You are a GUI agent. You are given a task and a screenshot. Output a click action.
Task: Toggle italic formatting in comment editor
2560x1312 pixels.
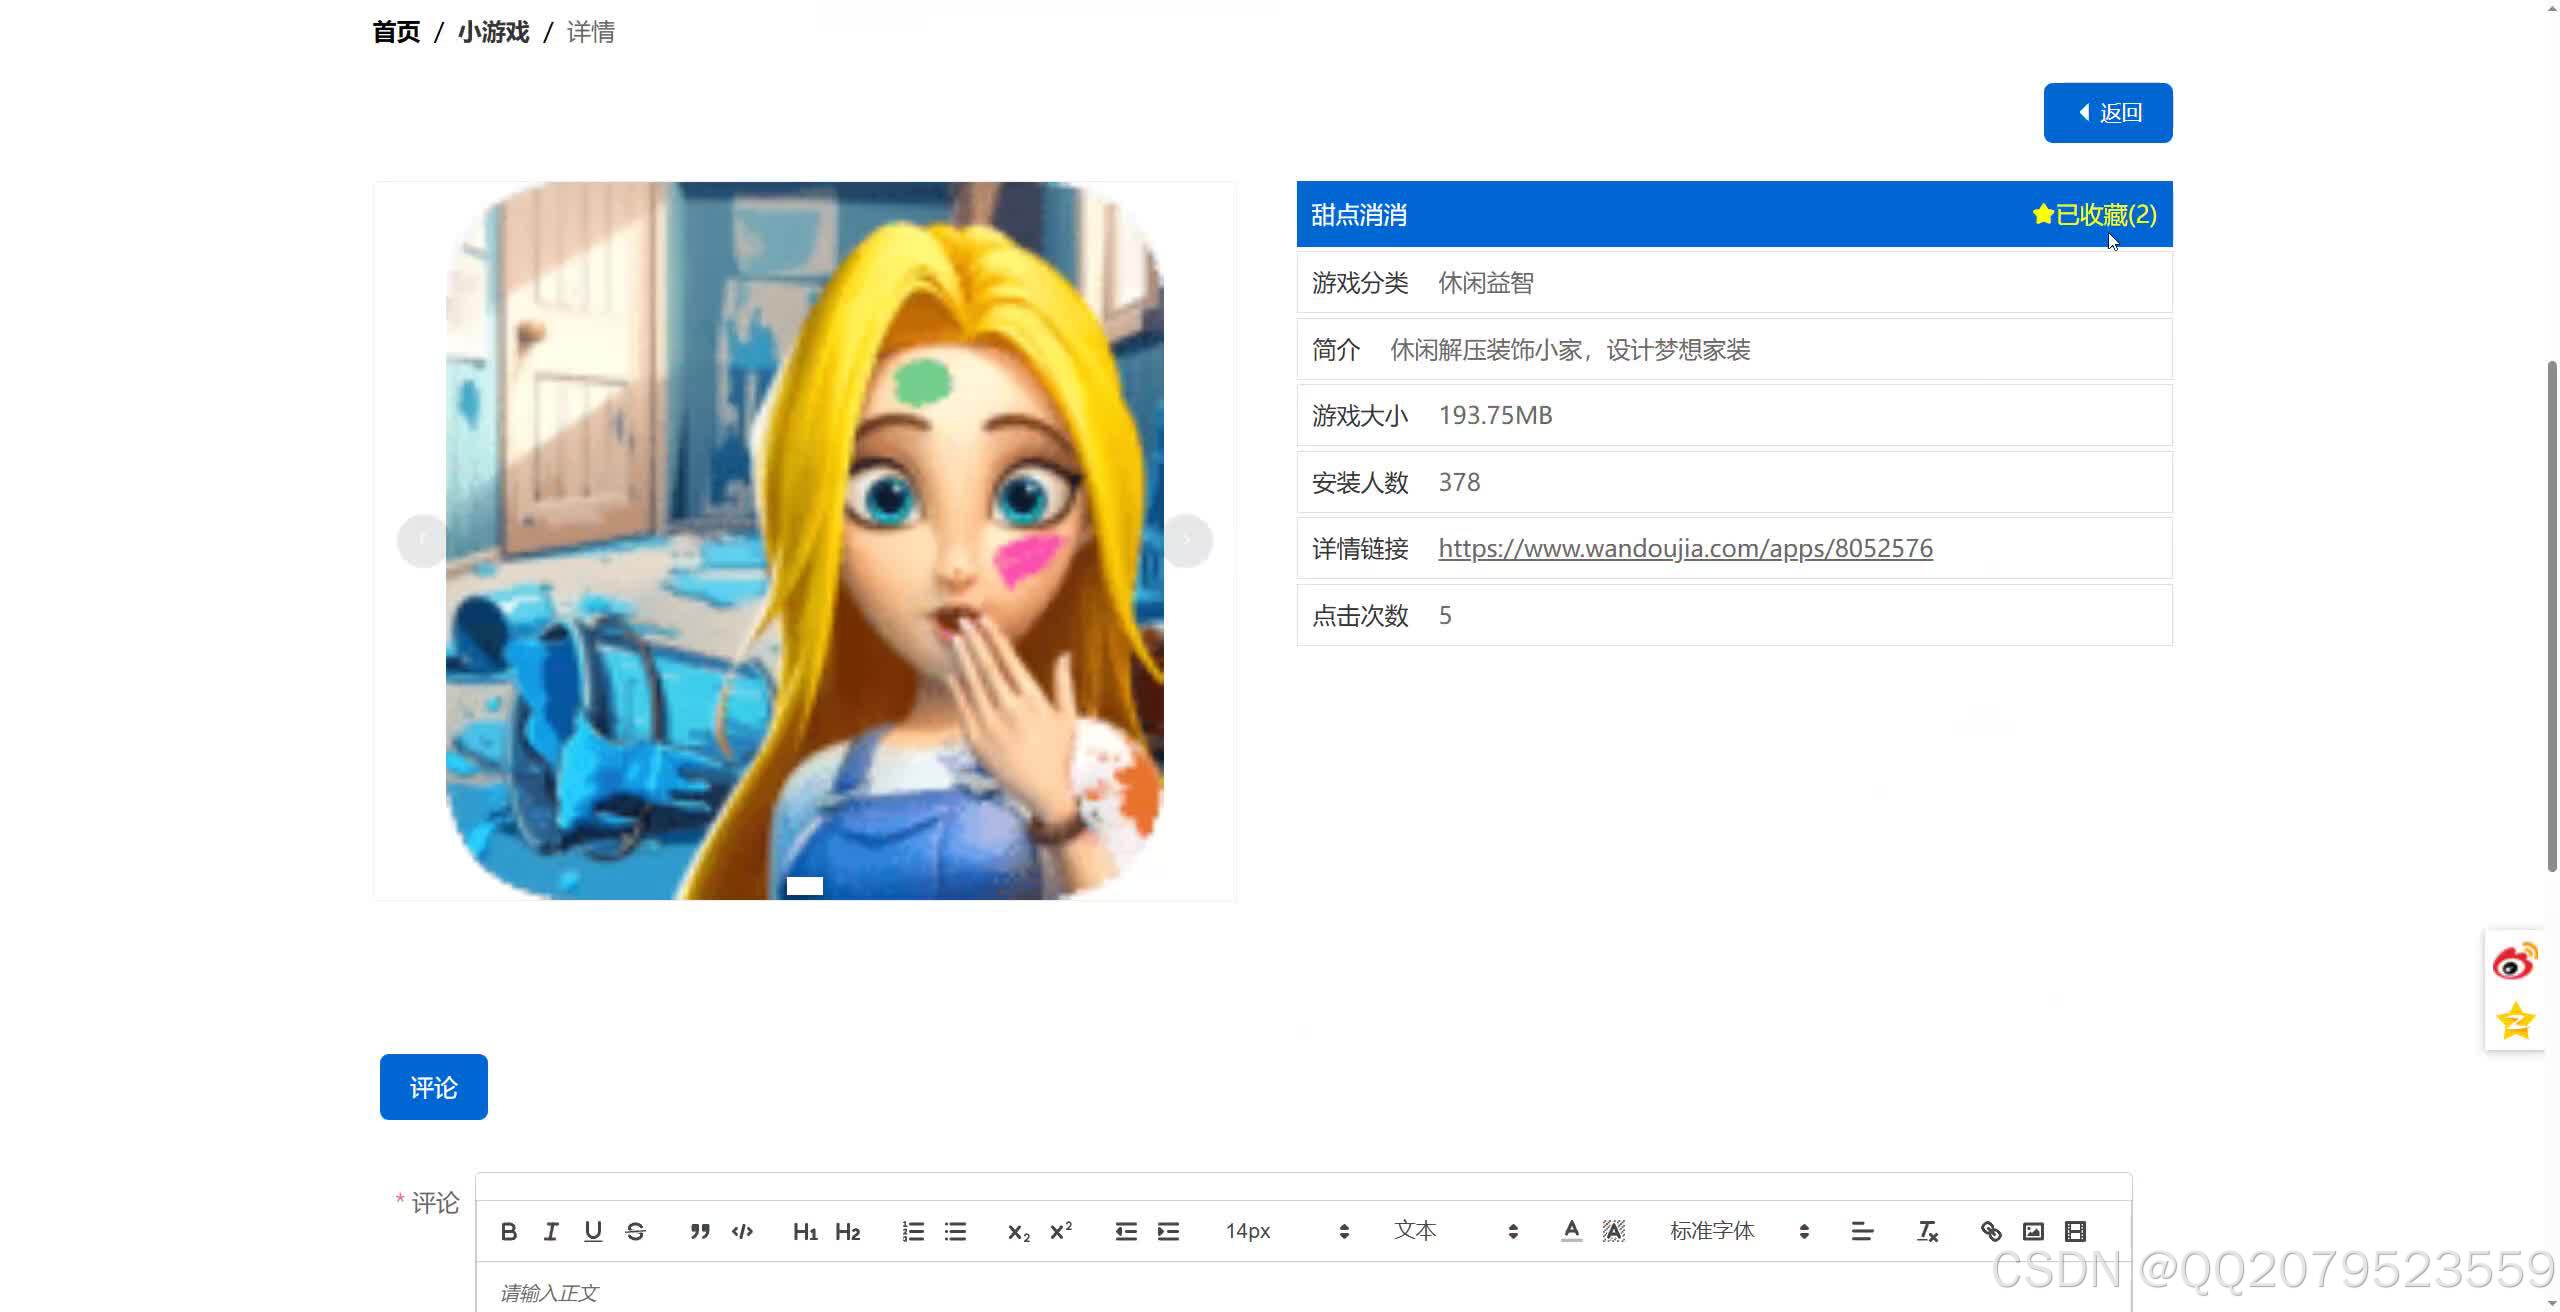pos(550,1231)
